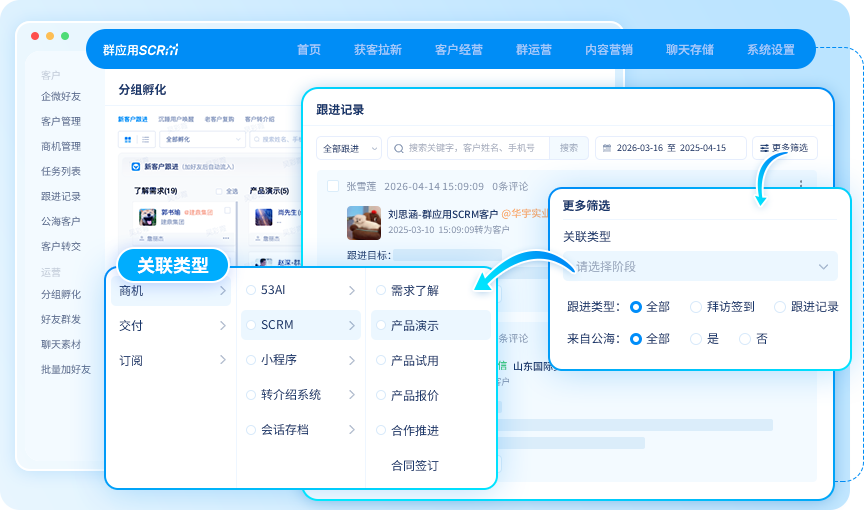This screenshot has height=510, width=864.
Task: Select 全部 for 跟进类型
Action: click(x=636, y=307)
